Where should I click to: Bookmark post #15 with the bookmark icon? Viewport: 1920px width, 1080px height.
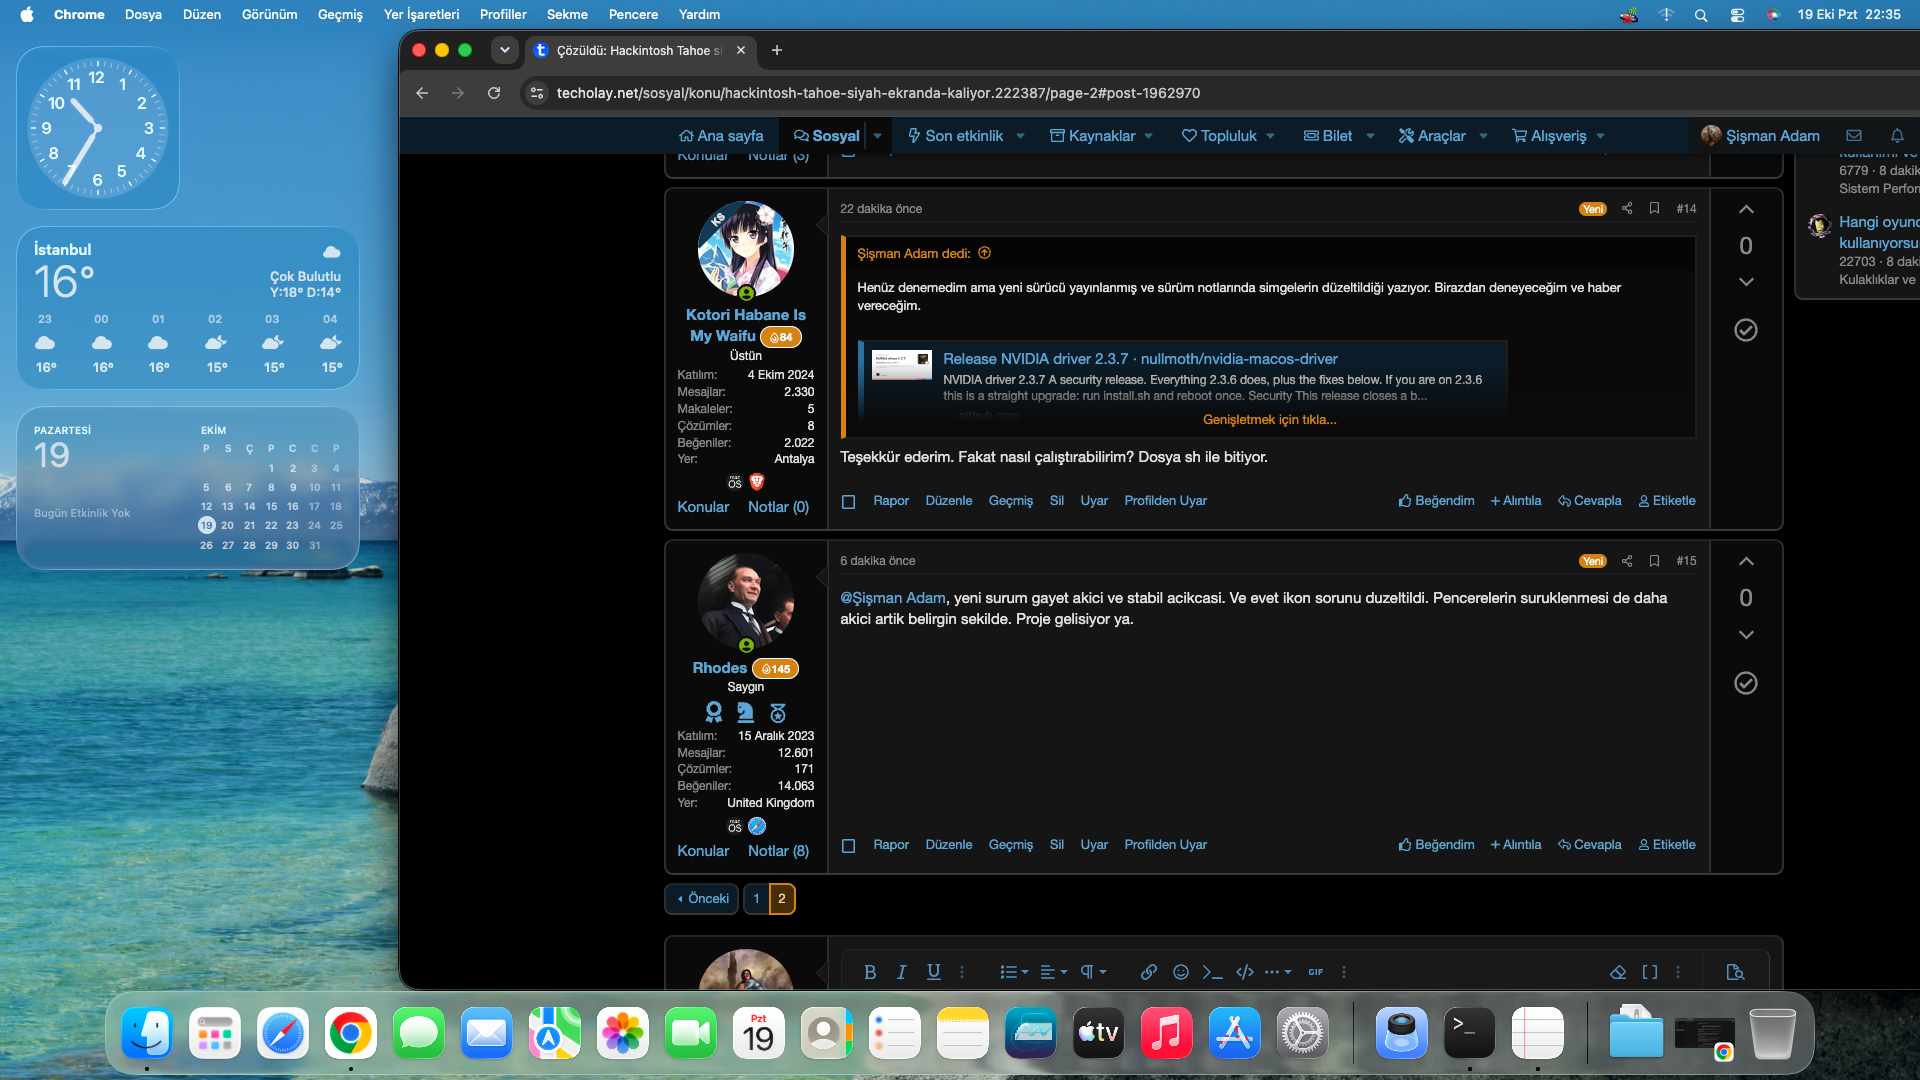click(x=1654, y=561)
